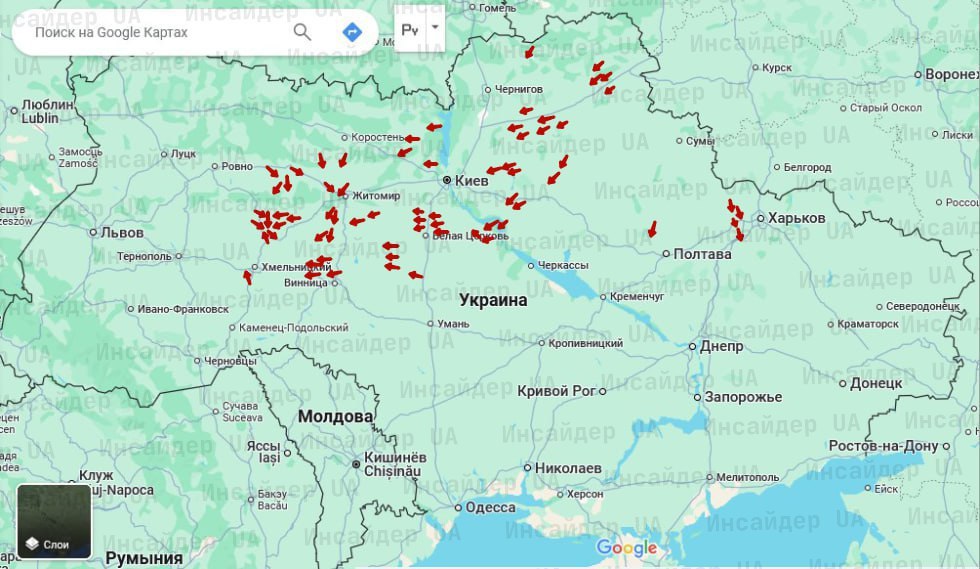Select the Запорожье city label
This screenshot has height=569, width=980.
(x=743, y=397)
